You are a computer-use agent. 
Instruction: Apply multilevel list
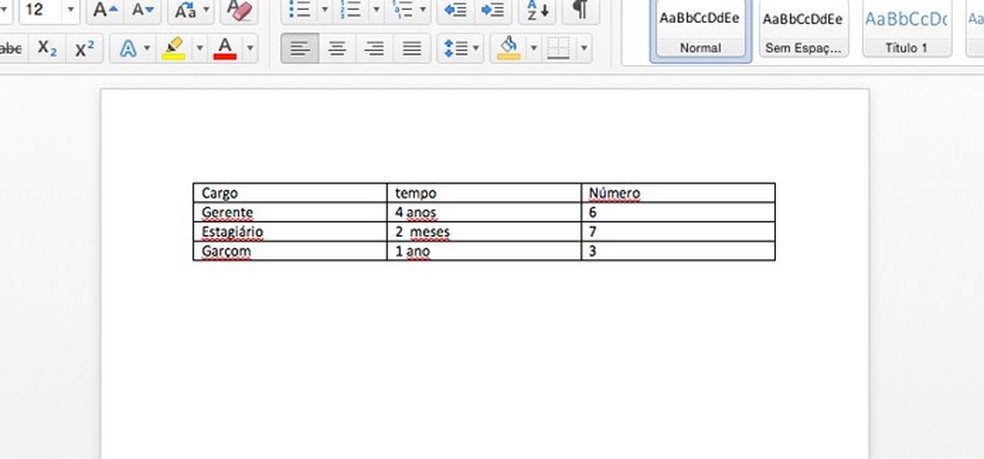coord(400,11)
